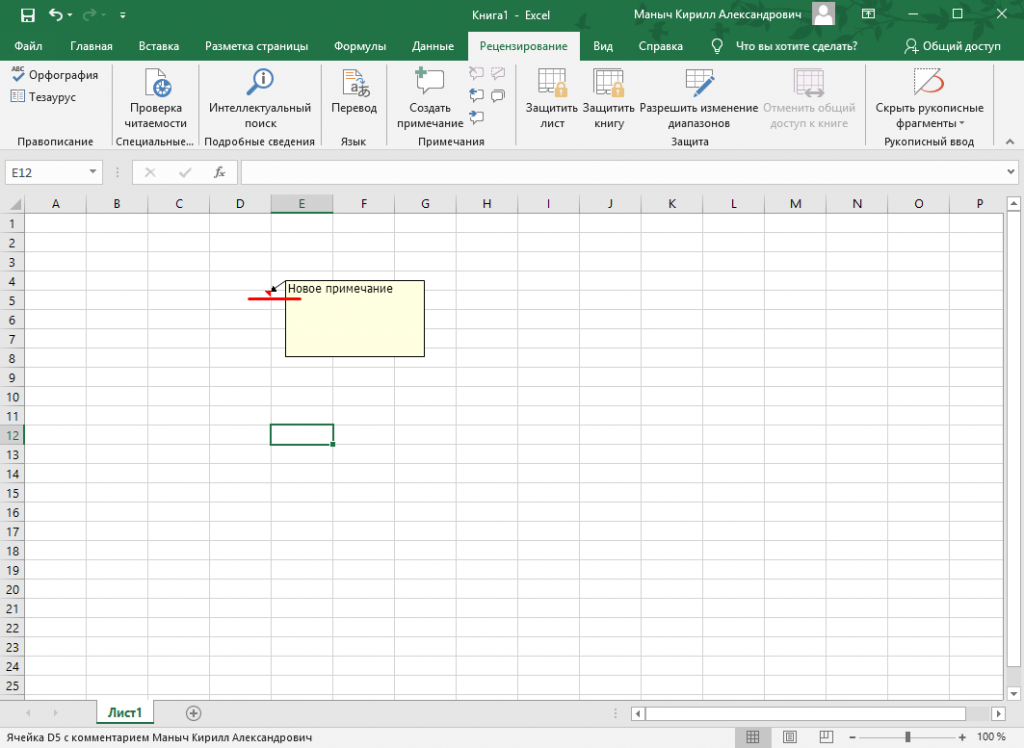The width and height of the screenshot is (1024, 748).
Task: Click the Перевод translate icon
Action: pos(354,85)
